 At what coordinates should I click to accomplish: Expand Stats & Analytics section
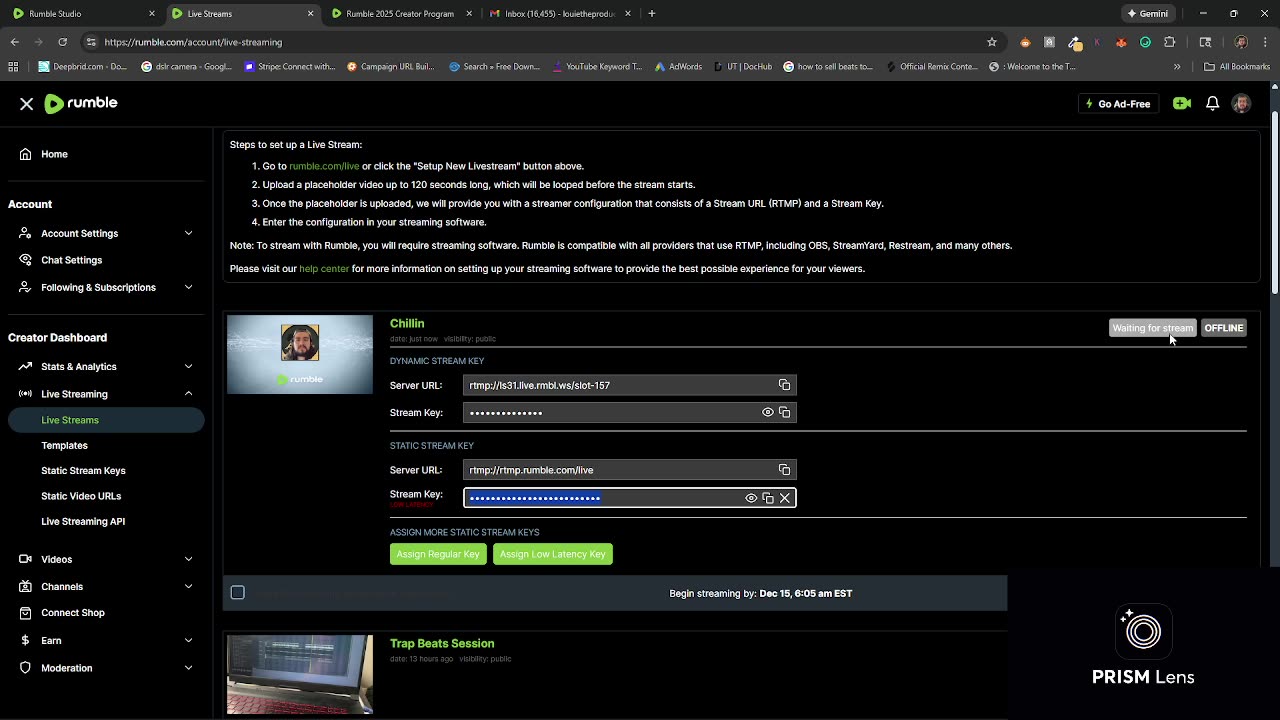(x=104, y=366)
